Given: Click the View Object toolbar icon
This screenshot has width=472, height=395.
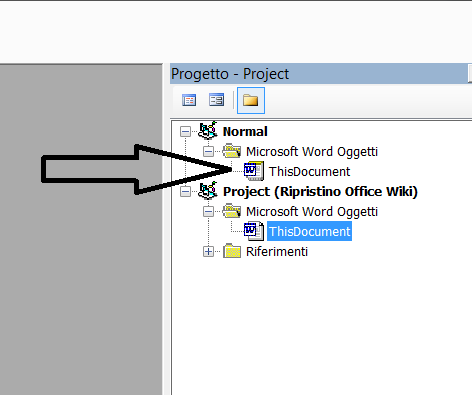Looking at the screenshot, I should coord(216,100).
